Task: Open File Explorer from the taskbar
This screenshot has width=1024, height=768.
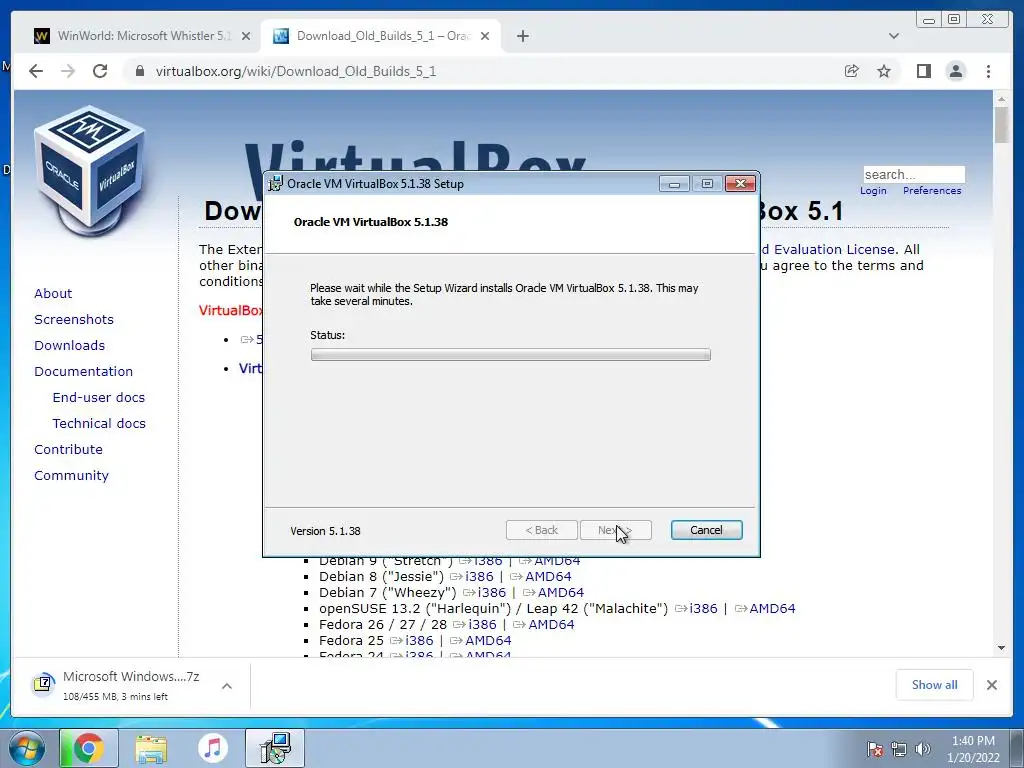Action: [x=151, y=748]
